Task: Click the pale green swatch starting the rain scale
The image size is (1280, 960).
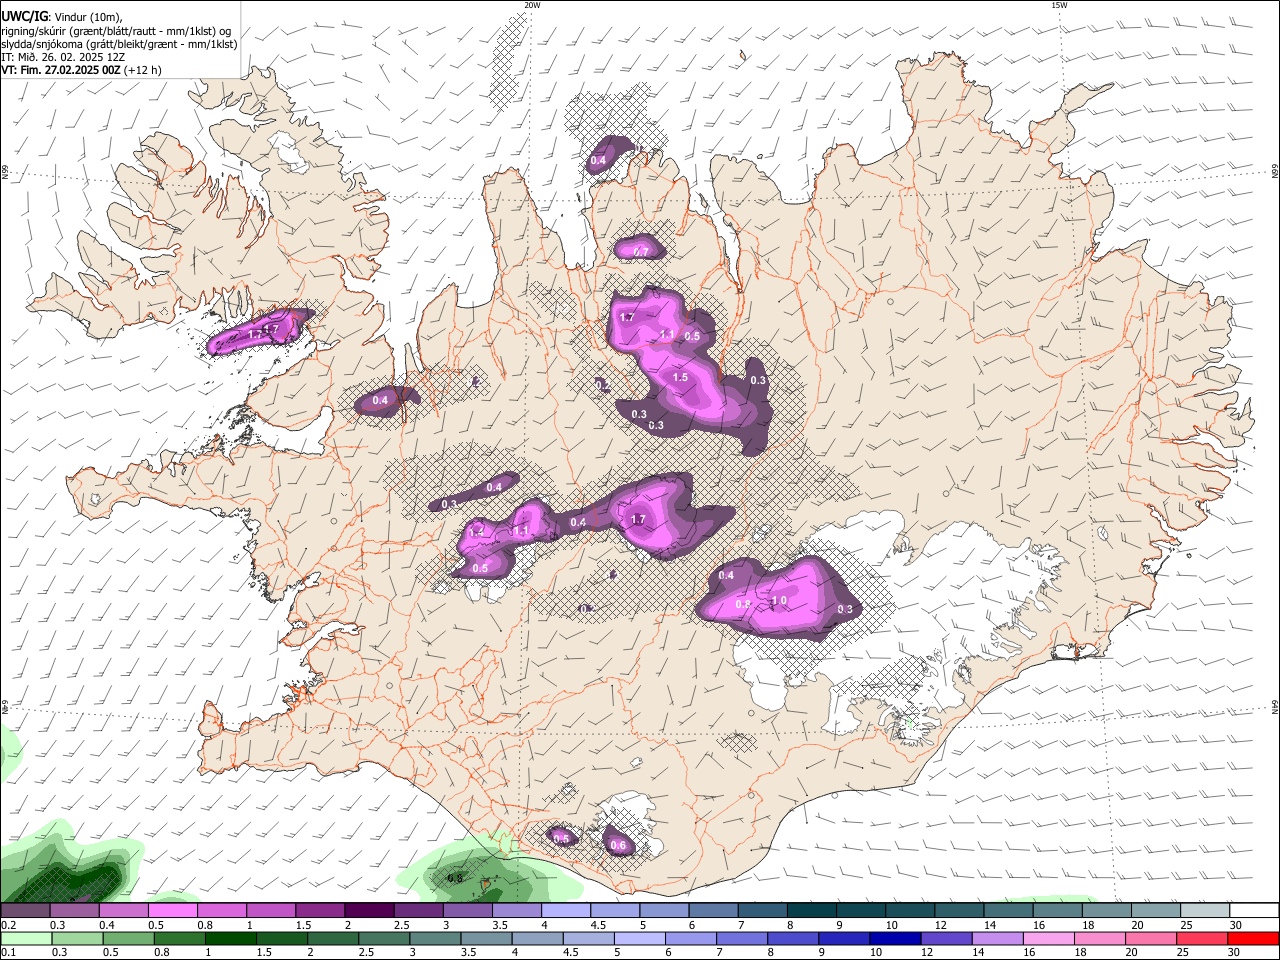Action: pos(25,938)
